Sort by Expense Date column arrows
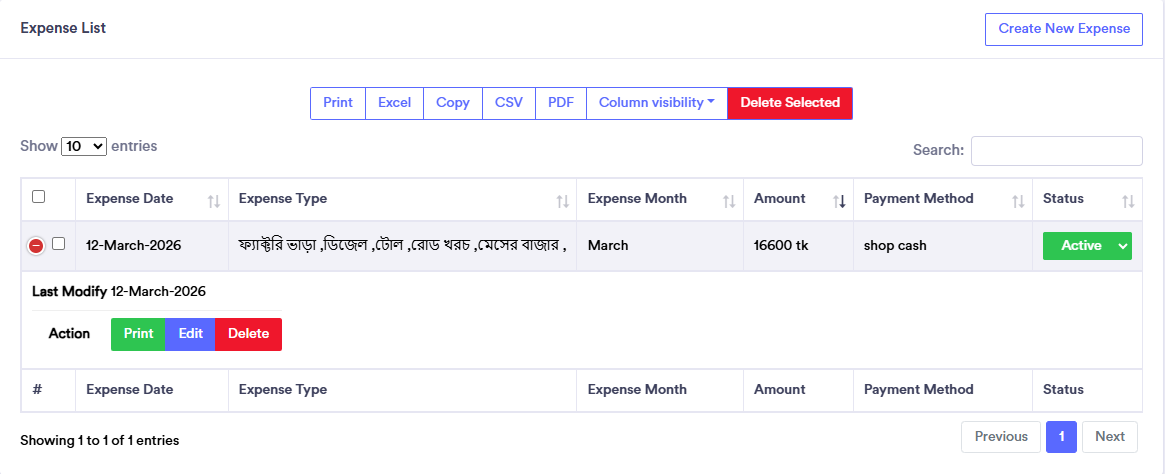Viewport: 1165px width, 474px height. pyautogui.click(x=213, y=201)
